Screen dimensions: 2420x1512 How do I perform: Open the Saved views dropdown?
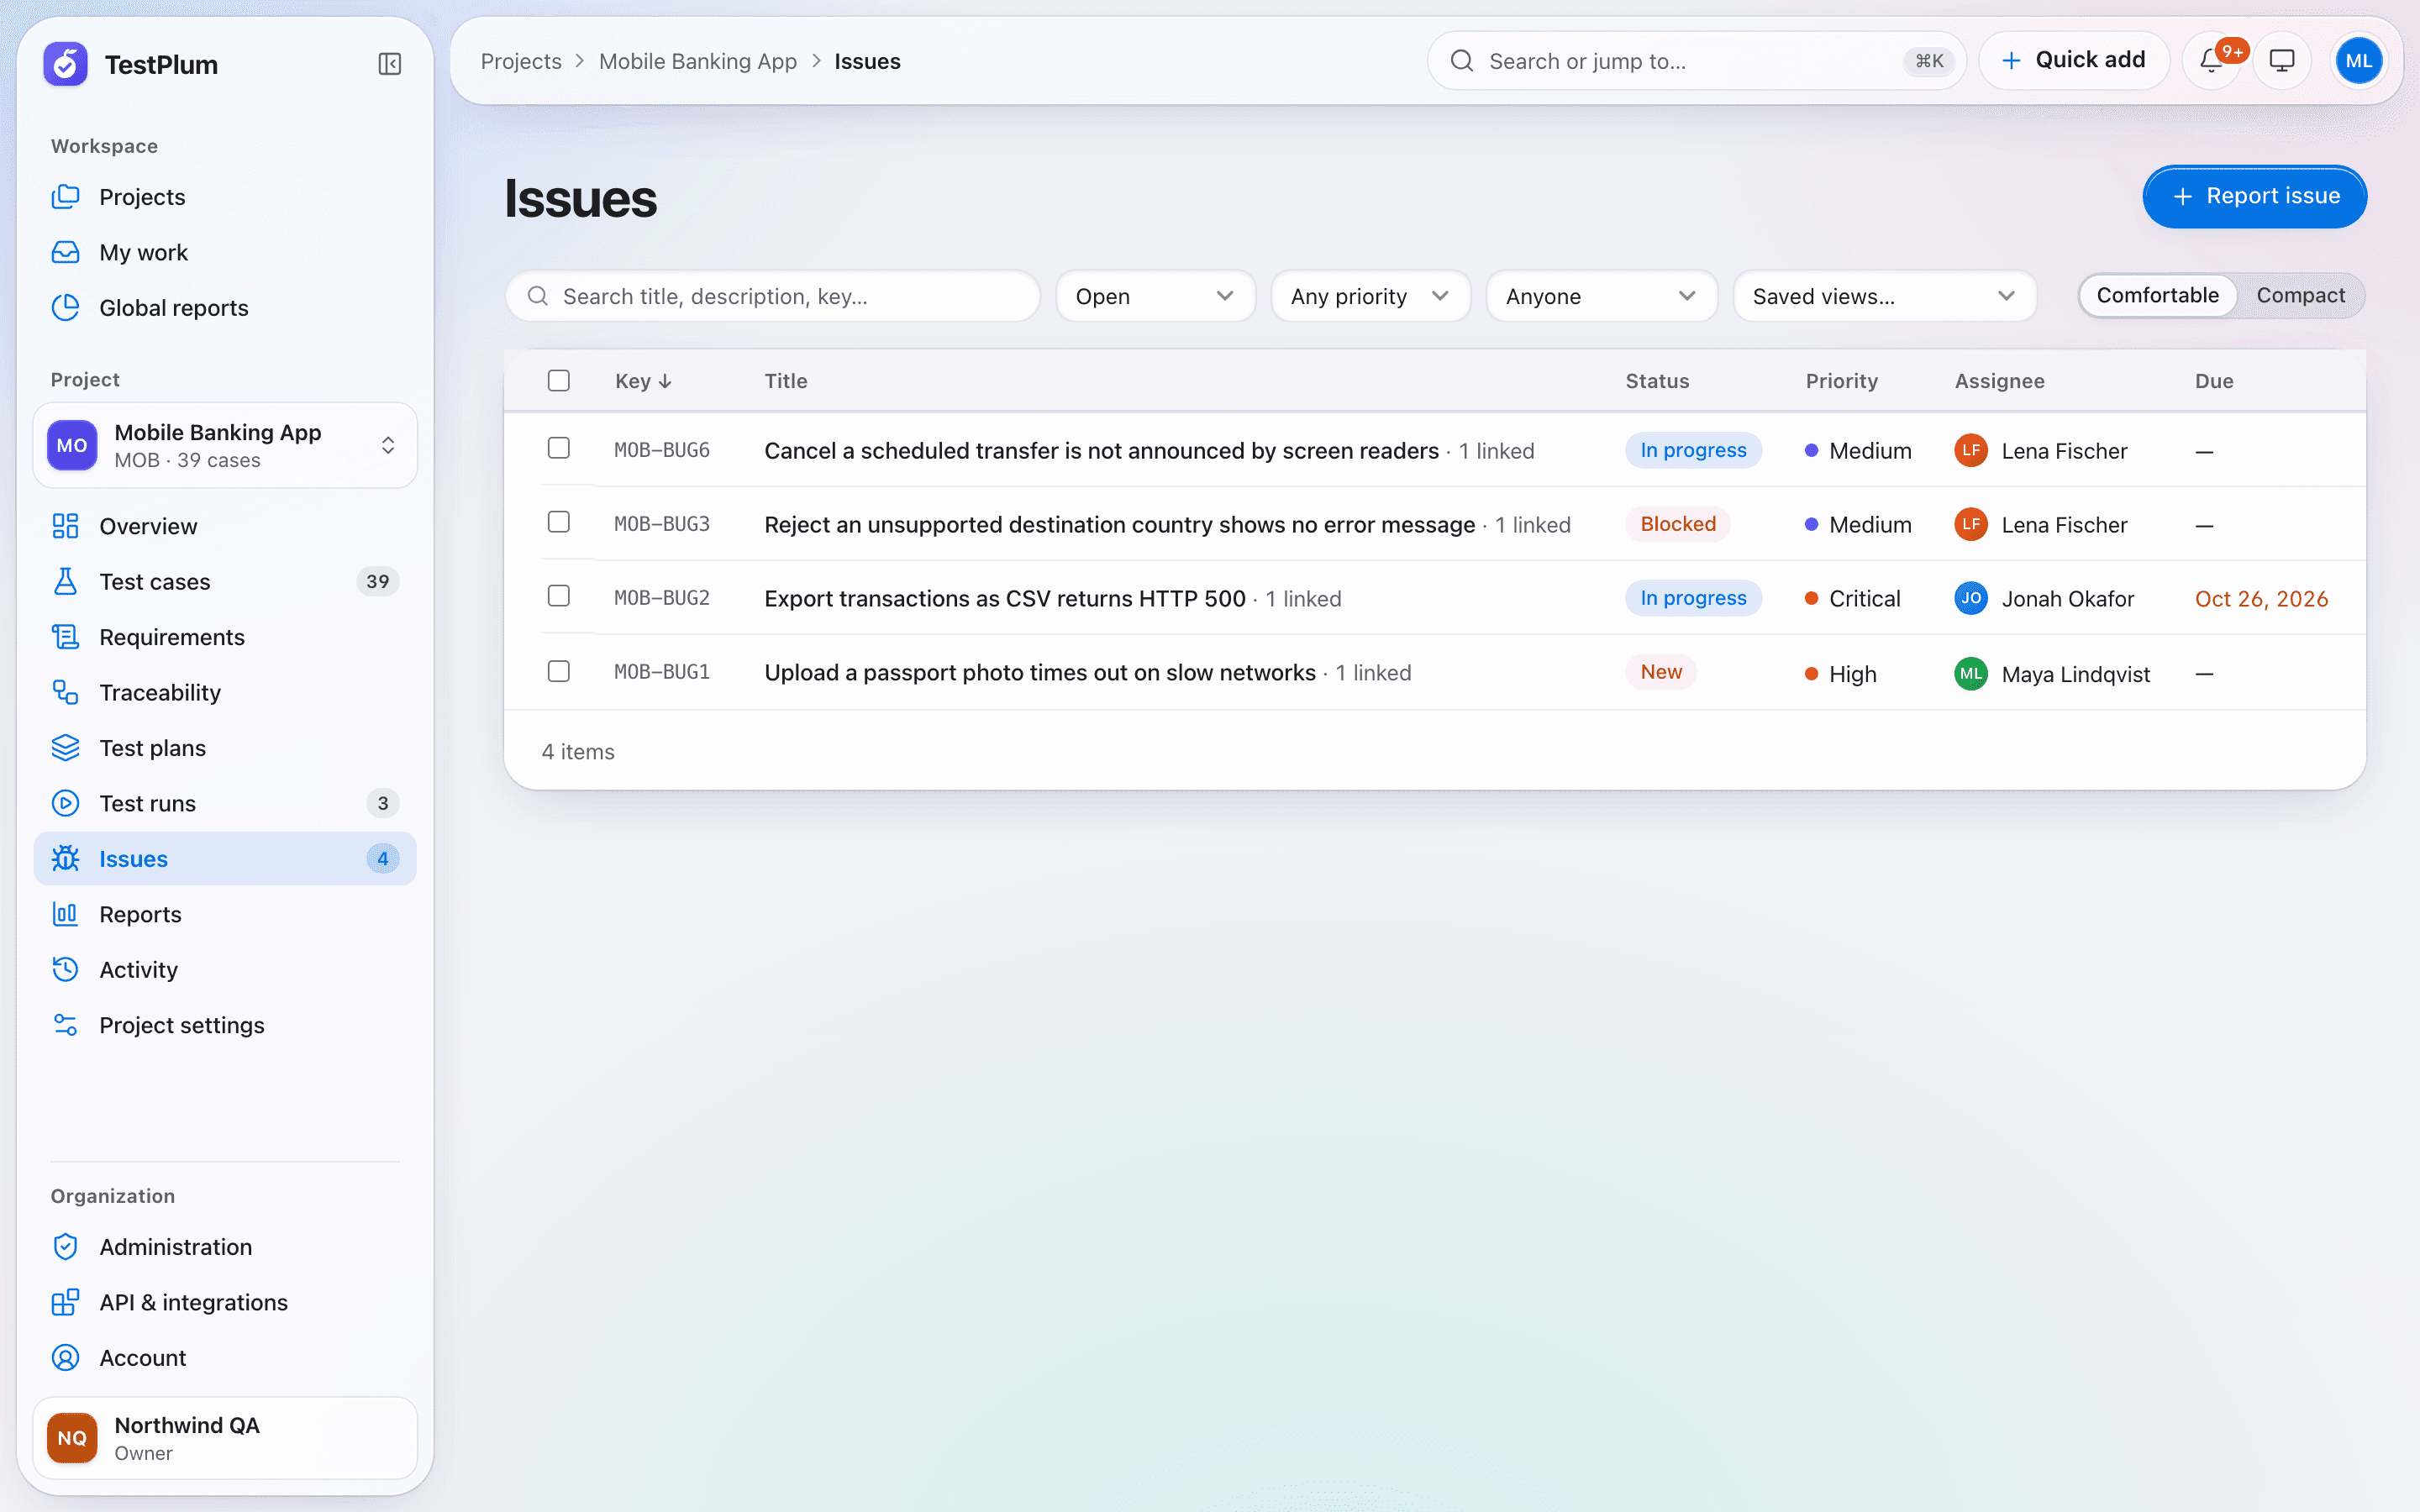click(1884, 296)
